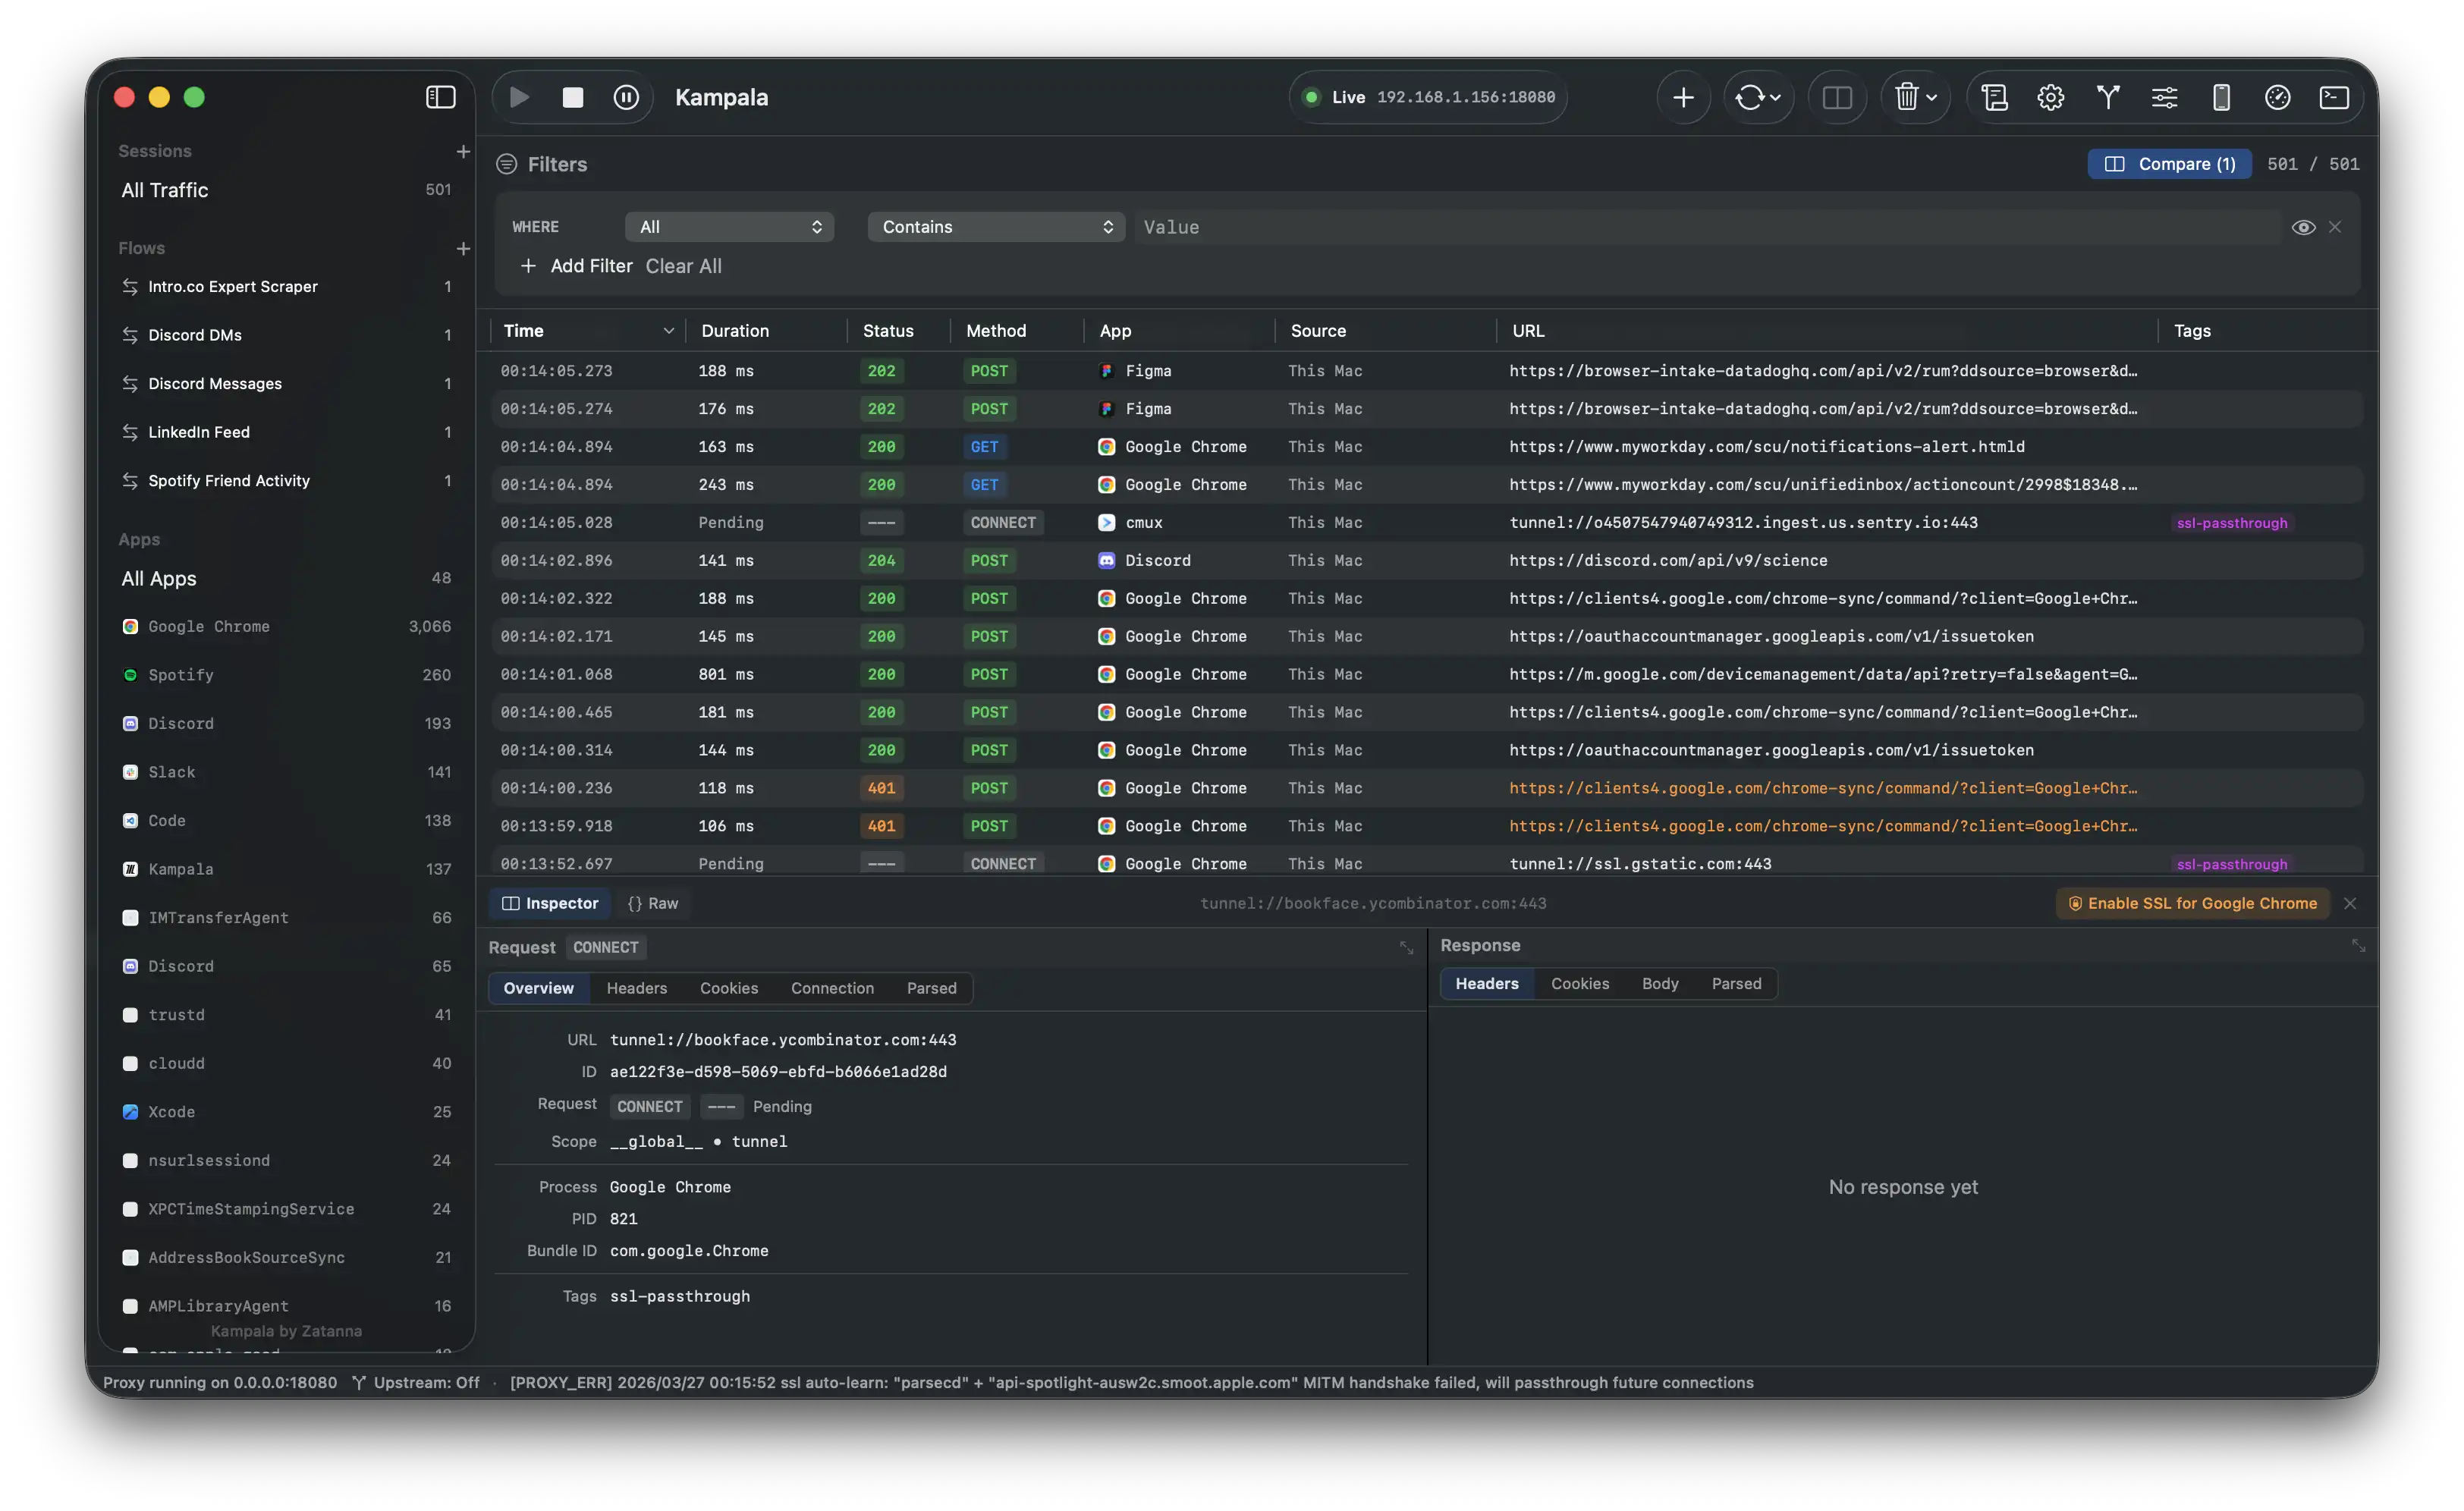
Task: Open the terminal console icon
Action: tap(2334, 97)
